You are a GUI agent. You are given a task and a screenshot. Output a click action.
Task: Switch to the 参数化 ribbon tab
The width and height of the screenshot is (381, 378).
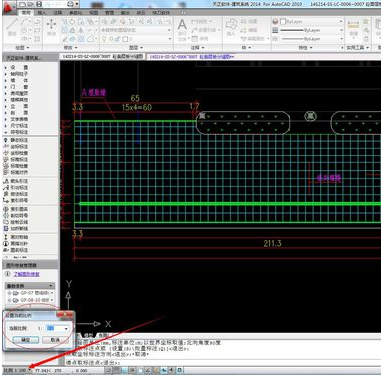point(75,13)
